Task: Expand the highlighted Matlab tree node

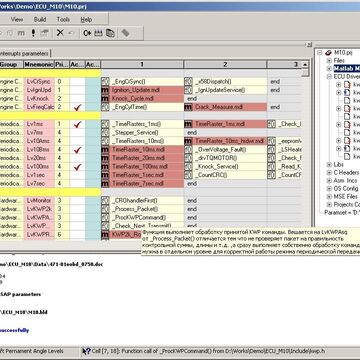Action: [329, 69]
